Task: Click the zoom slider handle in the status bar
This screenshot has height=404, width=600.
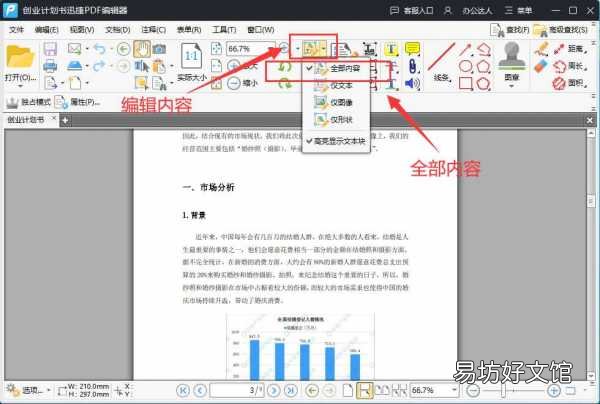Action: point(504,390)
